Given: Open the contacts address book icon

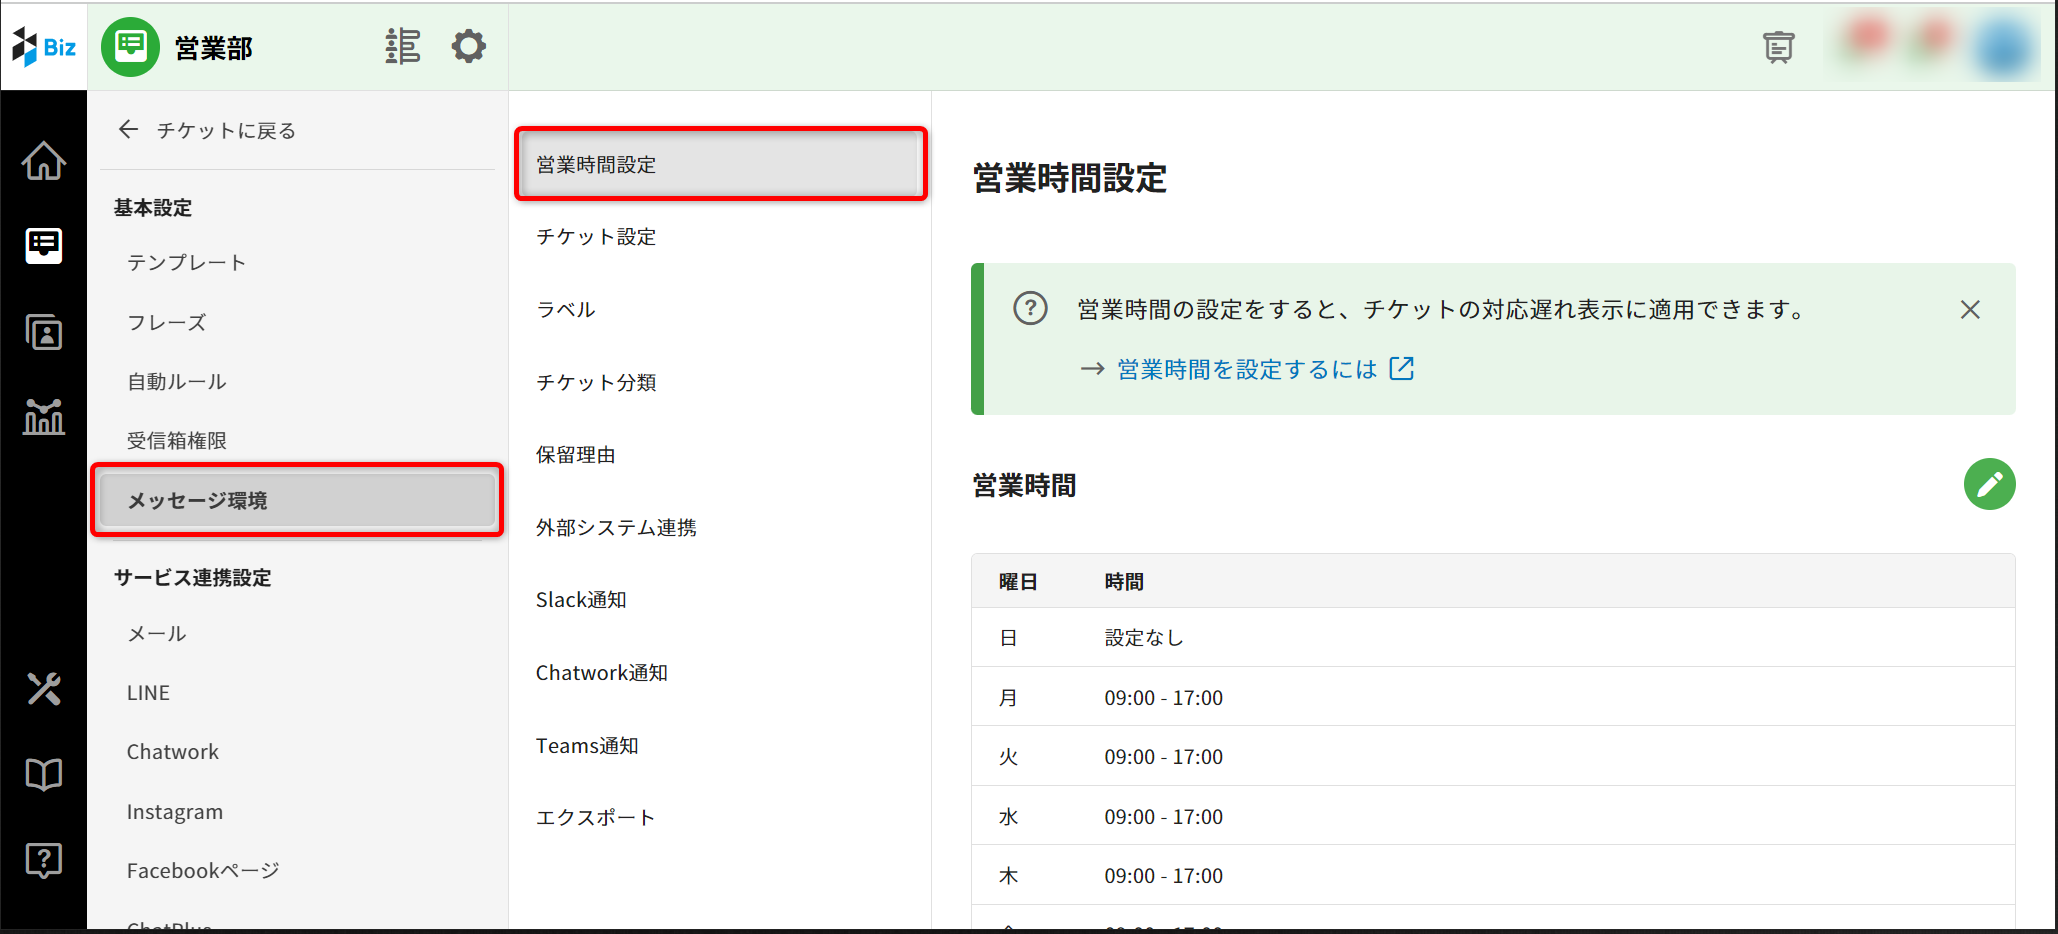Looking at the screenshot, I should click(44, 332).
